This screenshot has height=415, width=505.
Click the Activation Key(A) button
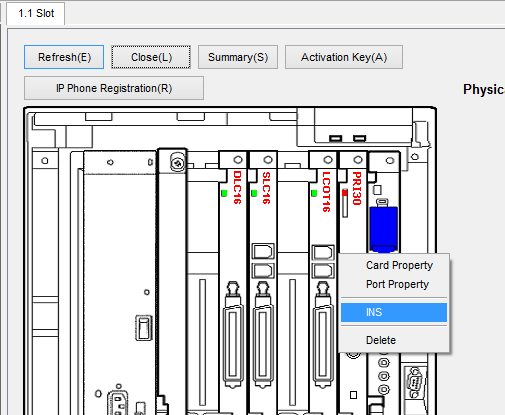pos(344,57)
